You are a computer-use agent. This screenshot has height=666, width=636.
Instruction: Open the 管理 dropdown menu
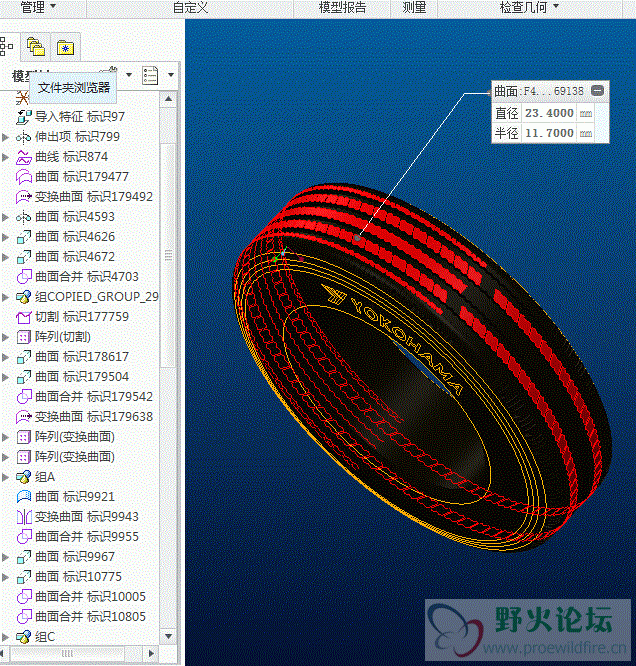[38, 7]
